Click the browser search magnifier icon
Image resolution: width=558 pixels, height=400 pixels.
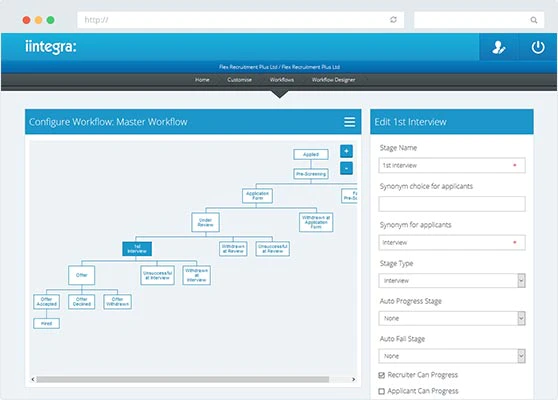(x=534, y=20)
